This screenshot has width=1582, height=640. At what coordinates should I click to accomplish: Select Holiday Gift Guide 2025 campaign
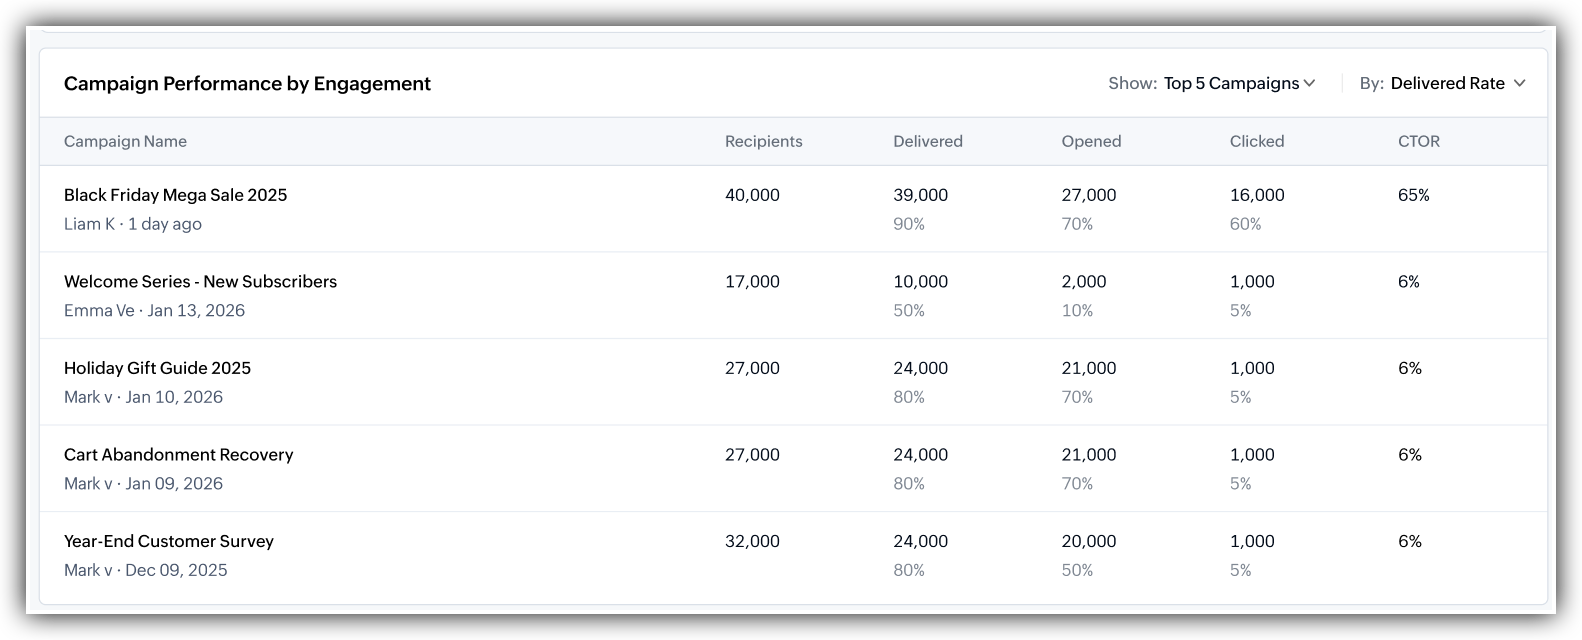(x=157, y=368)
